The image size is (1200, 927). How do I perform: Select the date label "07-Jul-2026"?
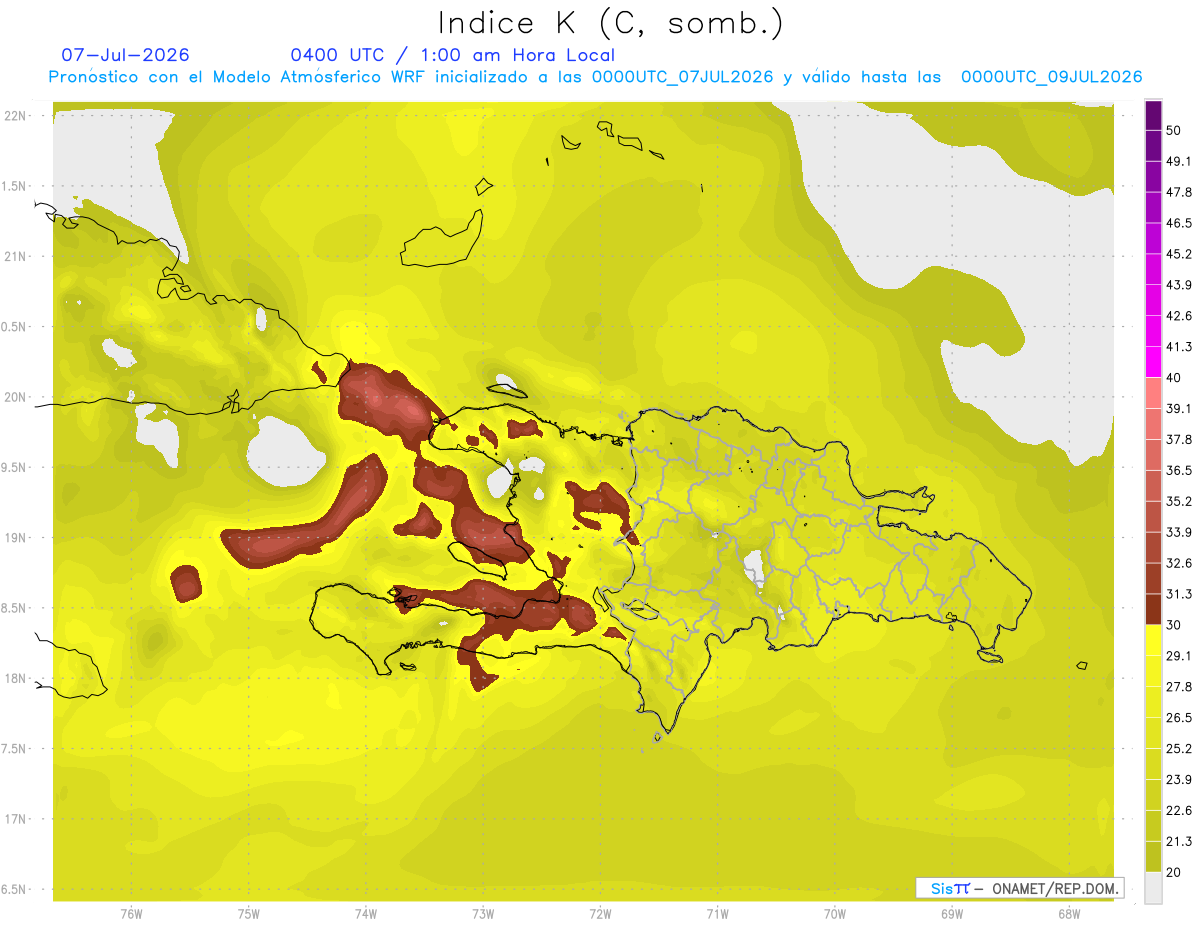[125, 55]
